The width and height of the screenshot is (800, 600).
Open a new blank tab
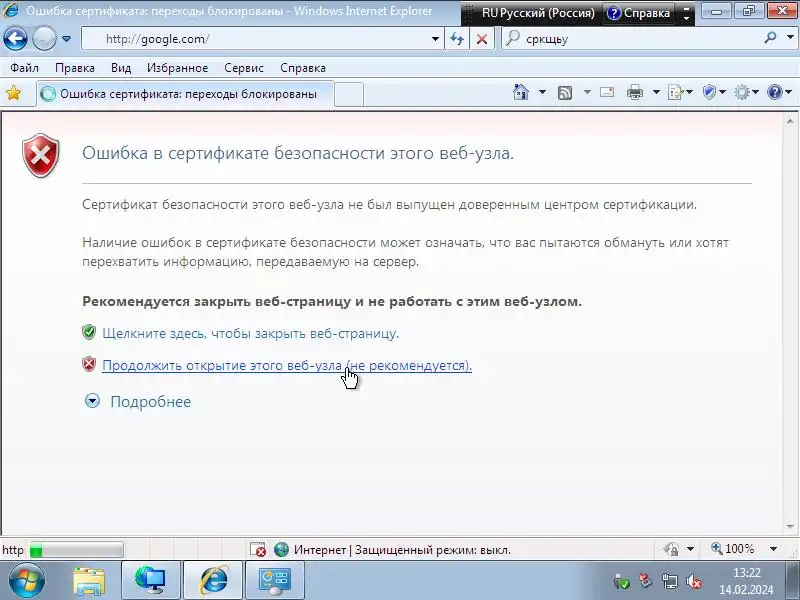click(349, 94)
